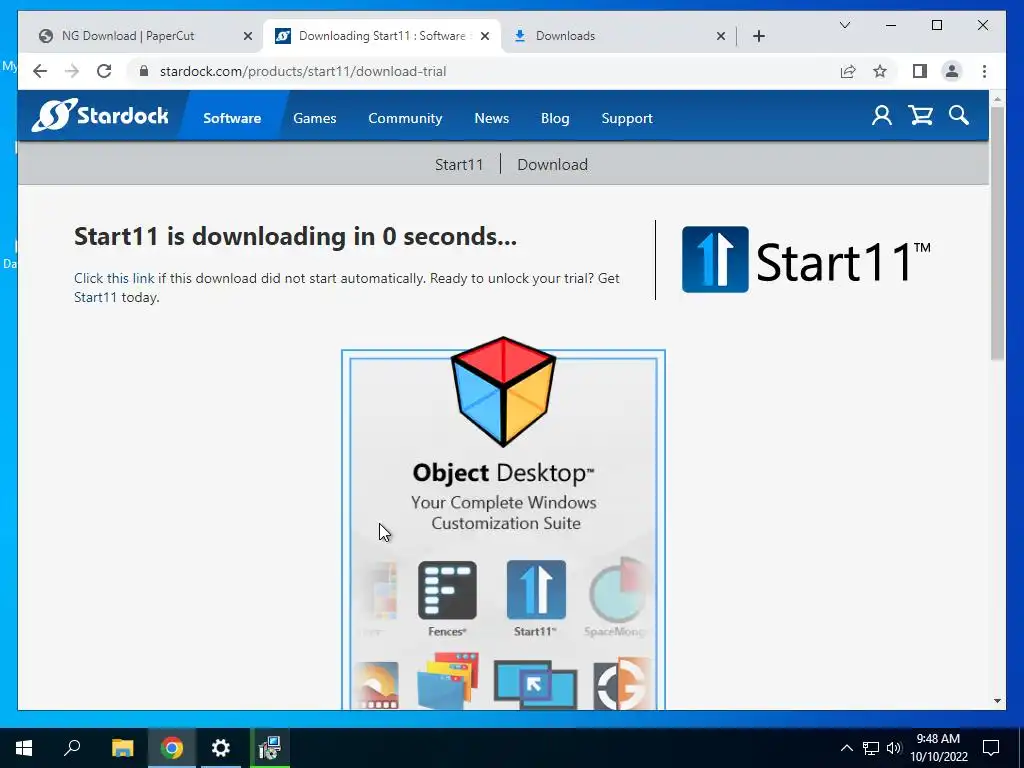The image size is (1024, 768).
Task: Open the Chrome three-dot menu
Action: (x=984, y=71)
